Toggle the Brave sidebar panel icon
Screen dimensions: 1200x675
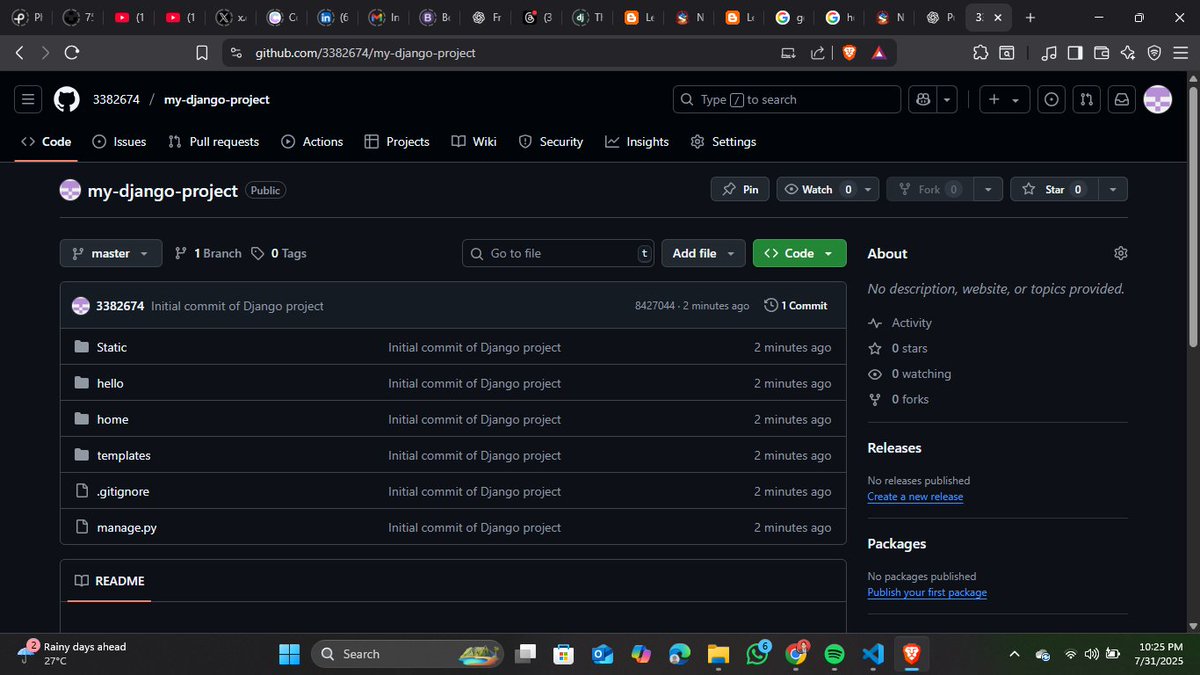1075,53
